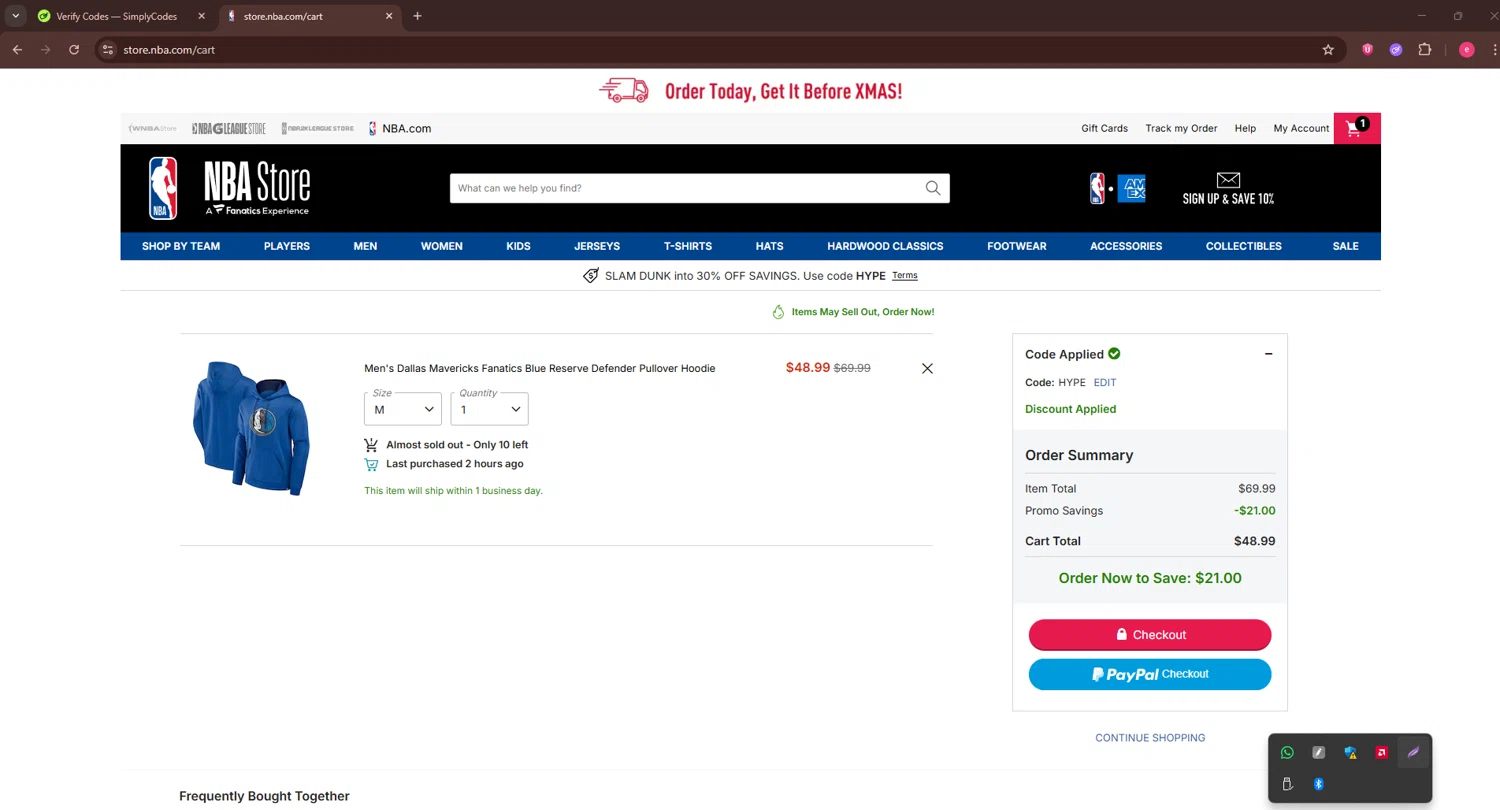The width and height of the screenshot is (1500, 810).
Task: Open the Chrome profile avatar
Action: click(1467, 50)
